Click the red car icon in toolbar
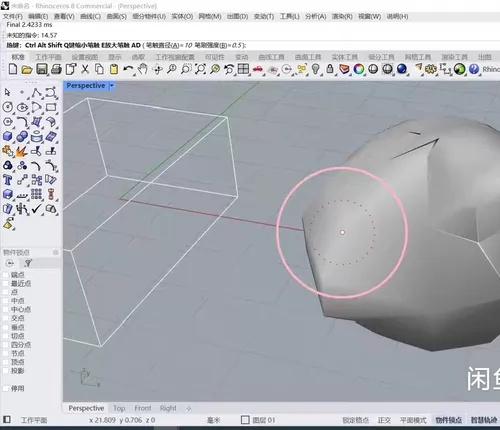The image size is (500, 430). 258,69
